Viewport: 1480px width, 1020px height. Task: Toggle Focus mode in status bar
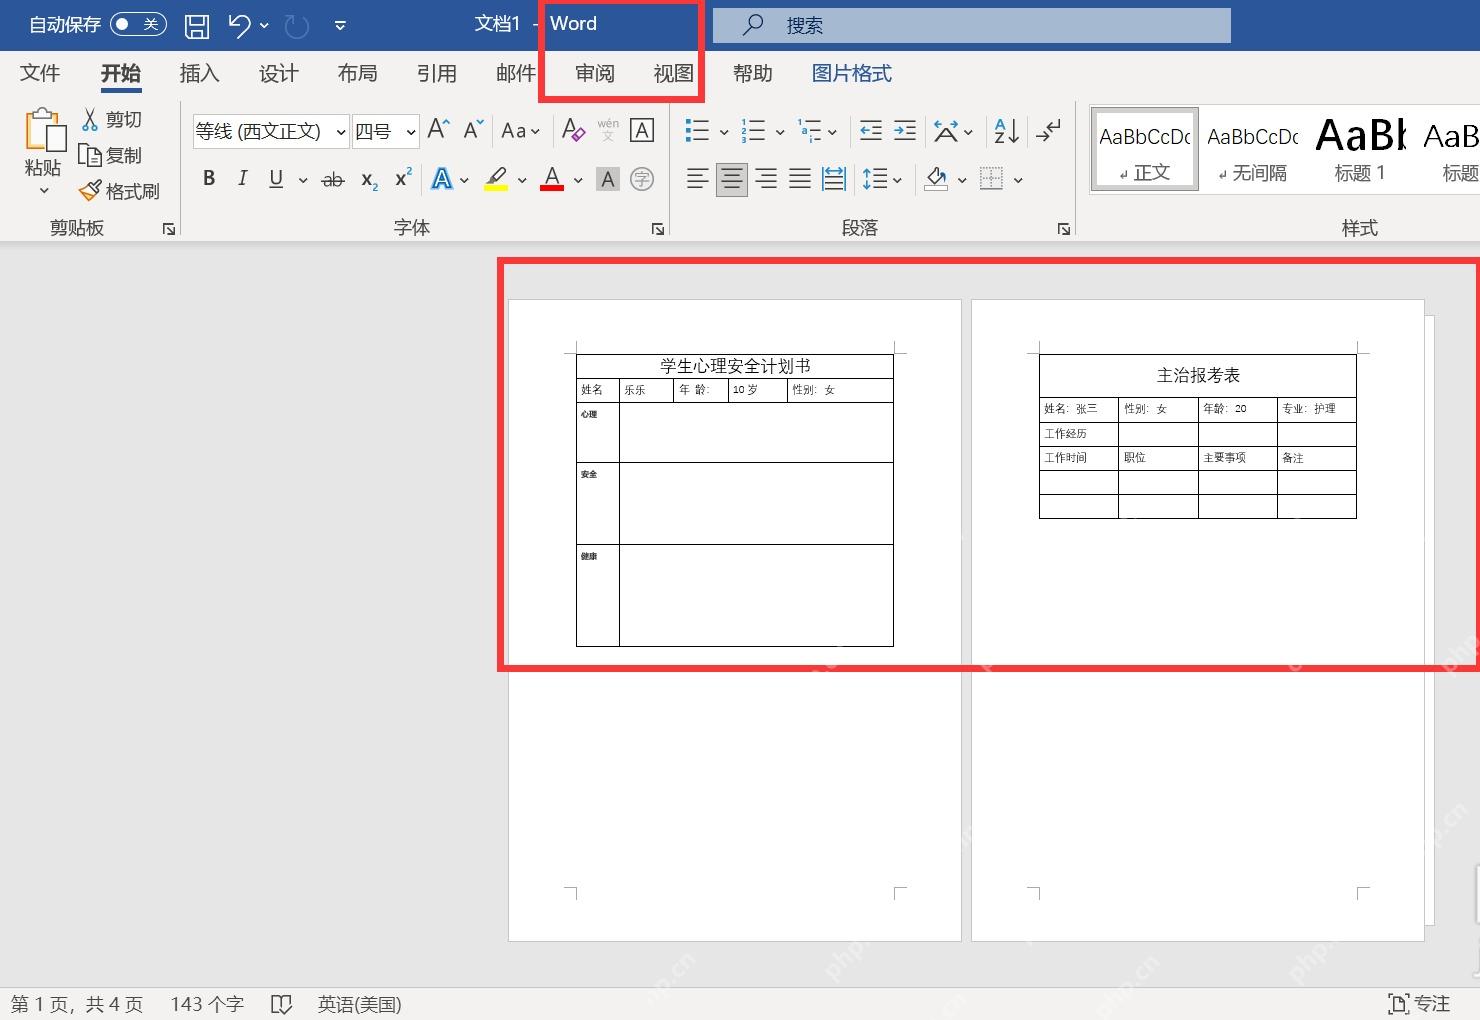coord(1419,1004)
